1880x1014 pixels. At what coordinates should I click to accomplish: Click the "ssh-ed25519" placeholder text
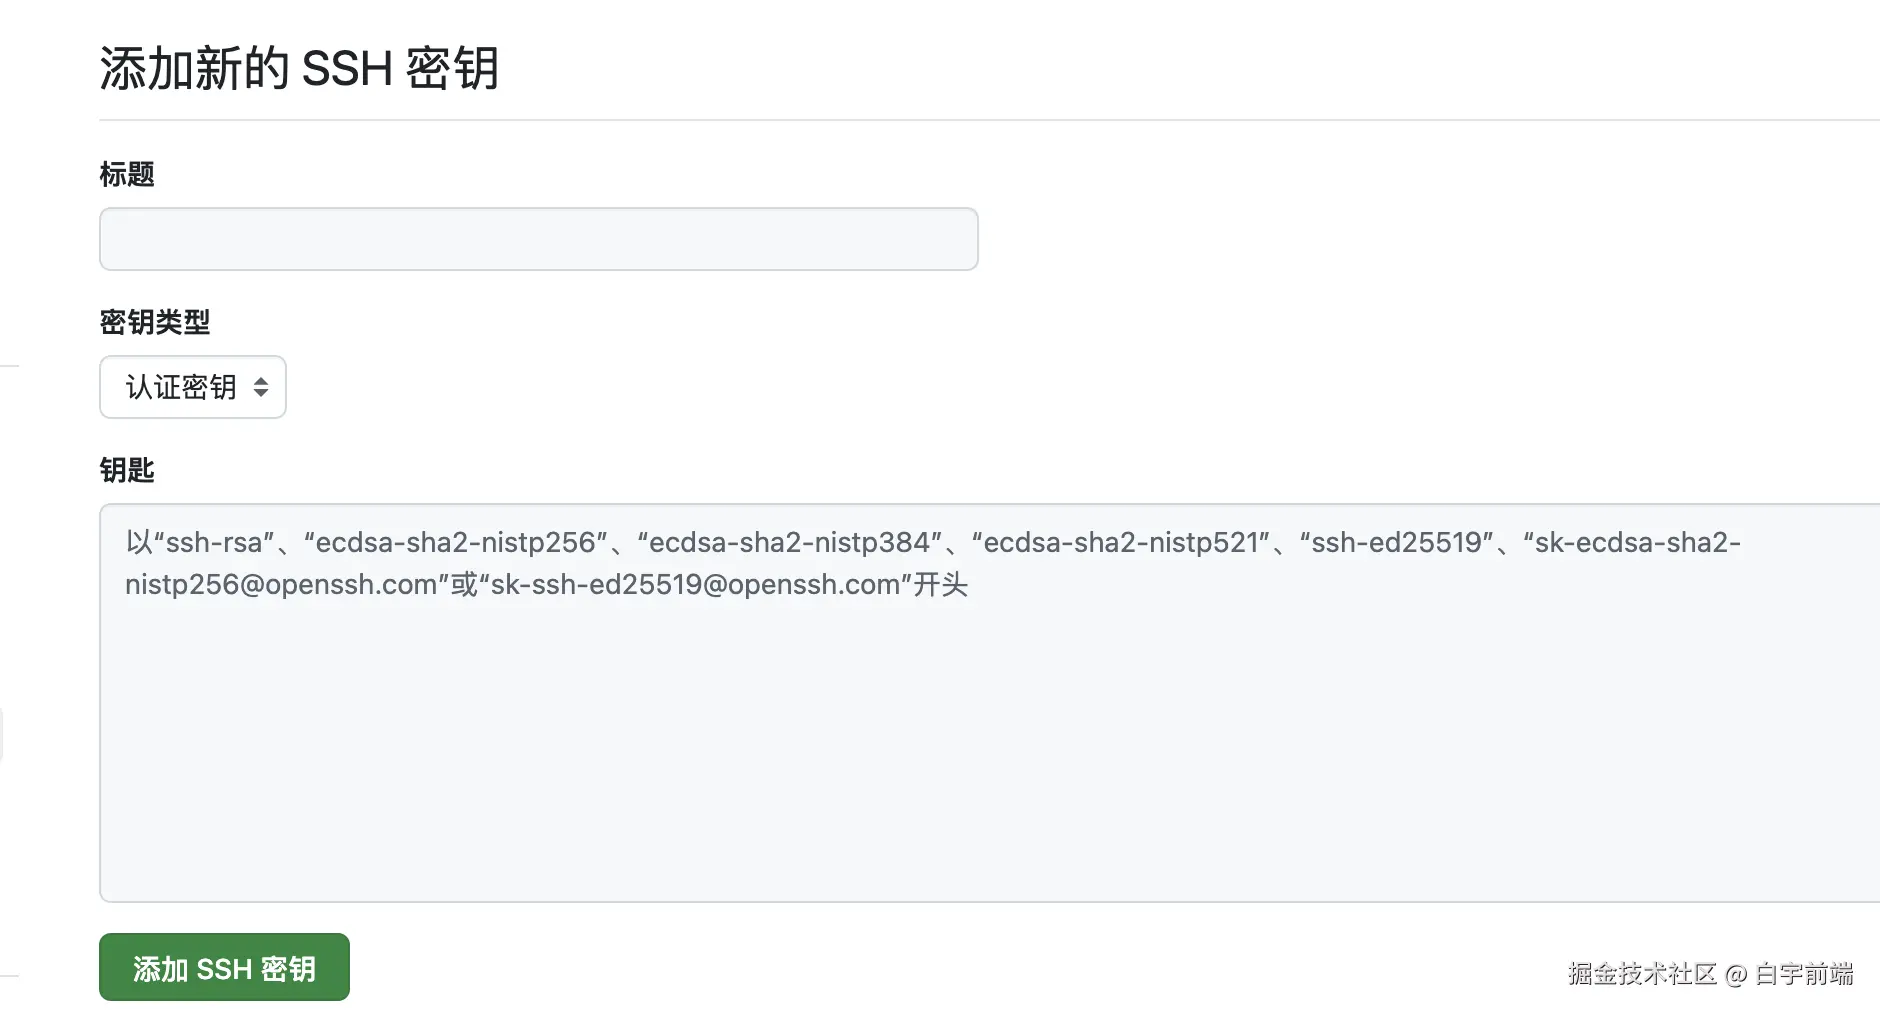point(1396,542)
